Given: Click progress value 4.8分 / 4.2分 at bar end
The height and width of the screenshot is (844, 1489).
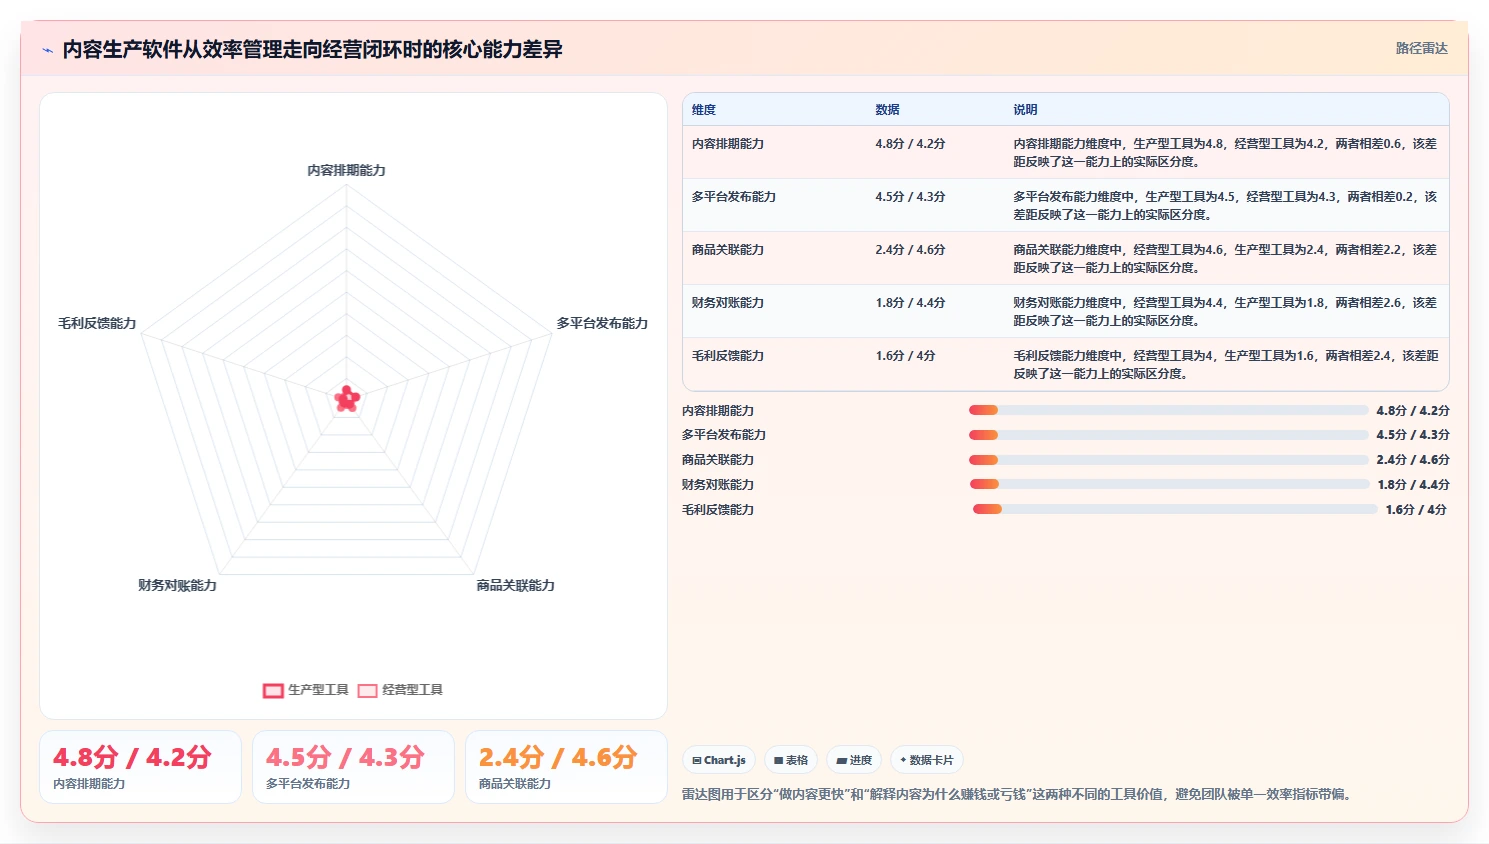Looking at the screenshot, I should coord(1412,411).
